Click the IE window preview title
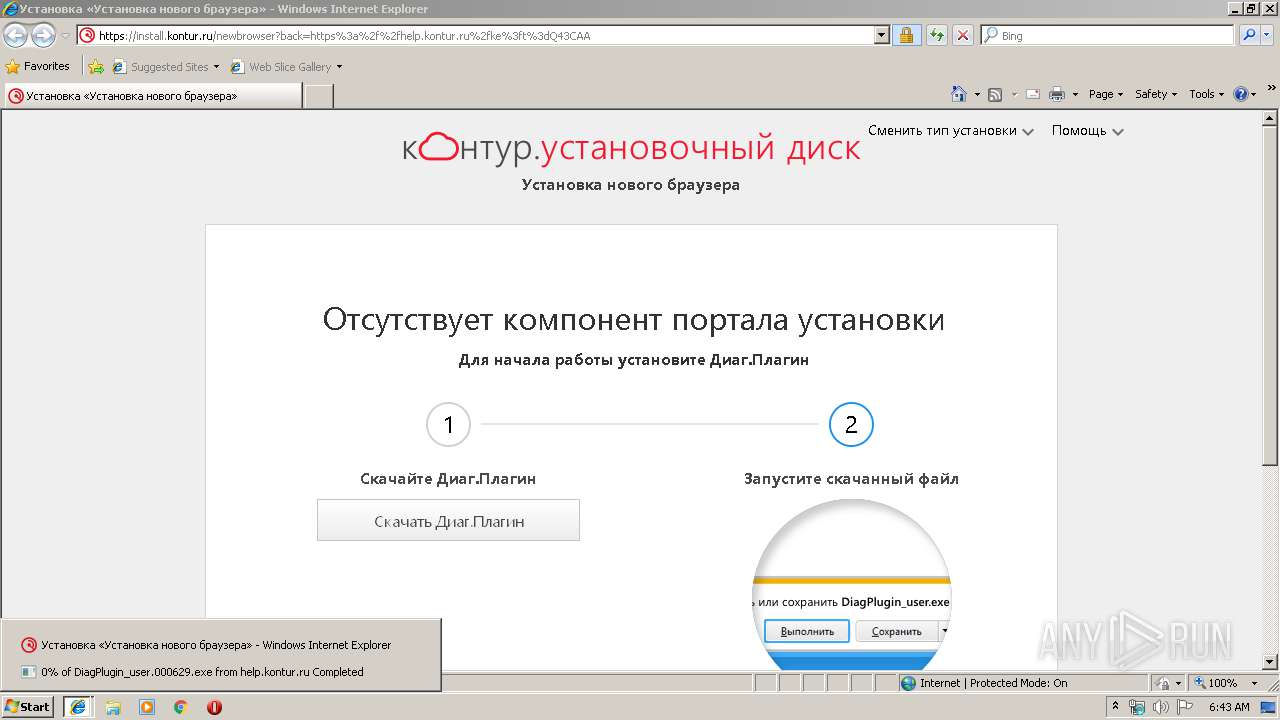The width and height of the screenshot is (1280, 720). (216, 645)
